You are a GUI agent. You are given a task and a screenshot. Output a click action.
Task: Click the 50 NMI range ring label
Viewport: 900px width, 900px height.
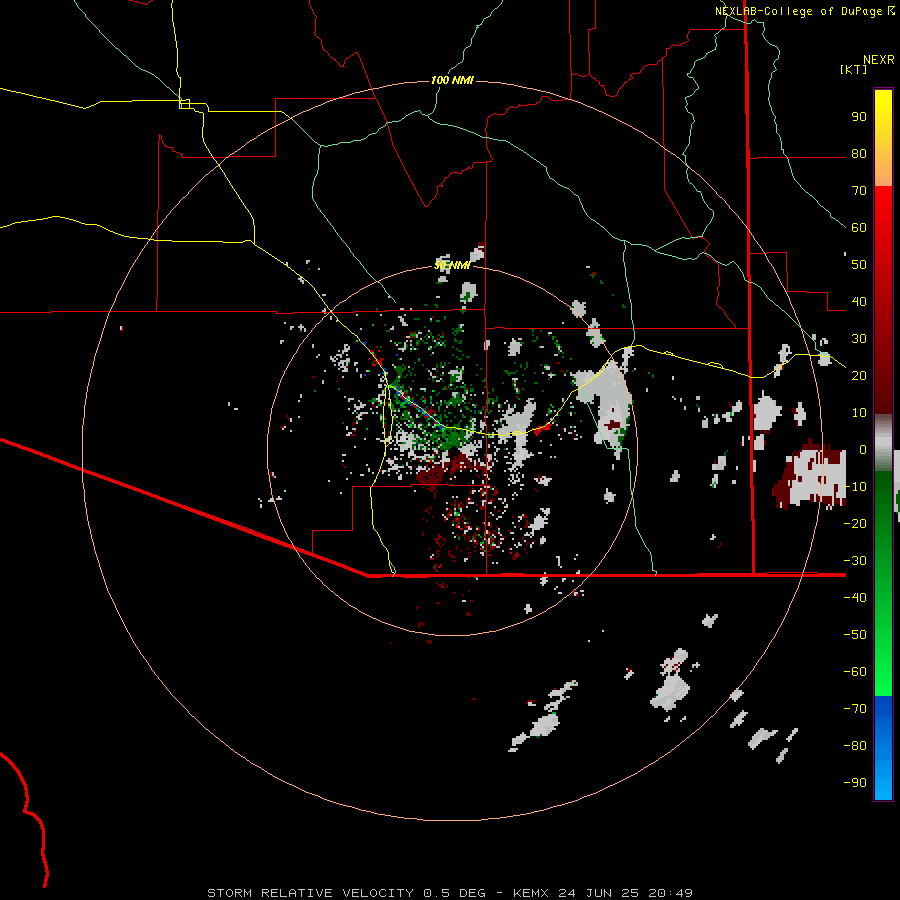point(452,265)
